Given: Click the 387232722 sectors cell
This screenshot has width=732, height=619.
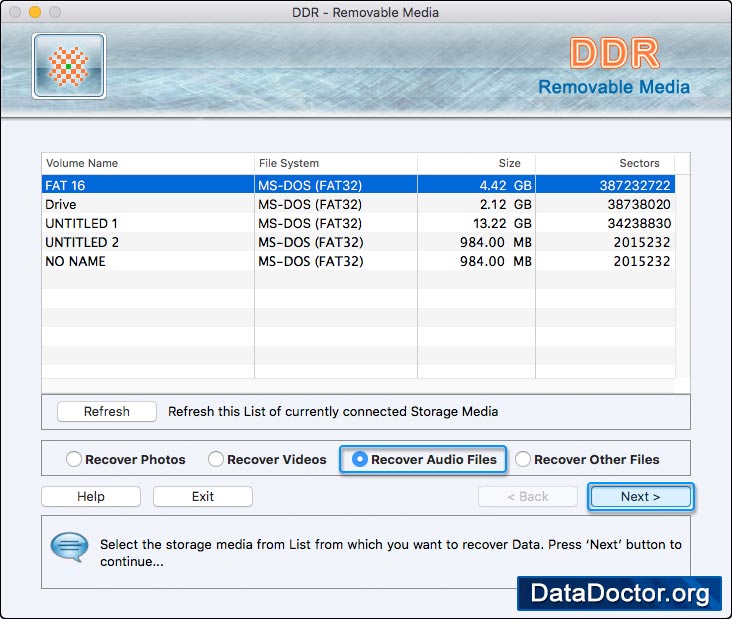Looking at the screenshot, I should pyautogui.click(x=605, y=185).
